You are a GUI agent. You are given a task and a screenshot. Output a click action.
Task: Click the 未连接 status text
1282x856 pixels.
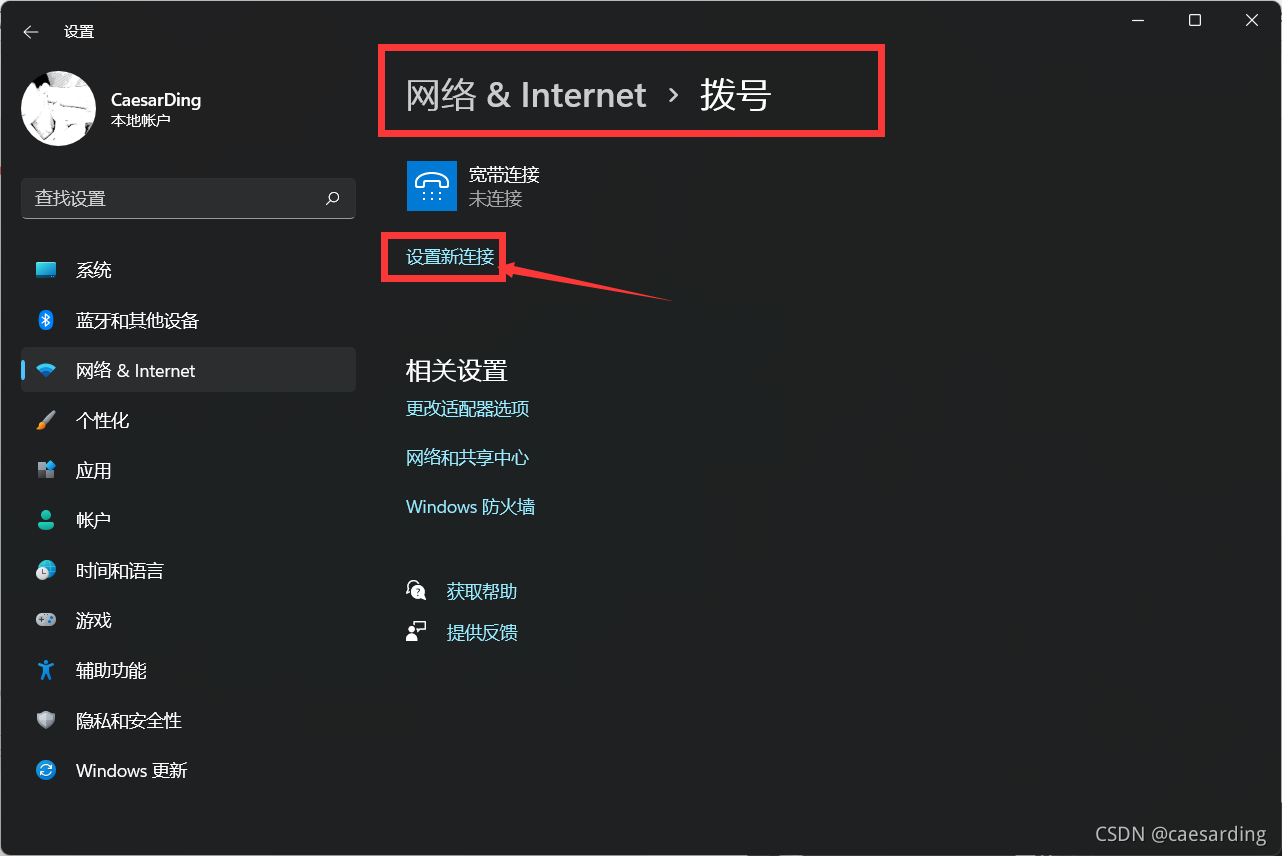(495, 198)
